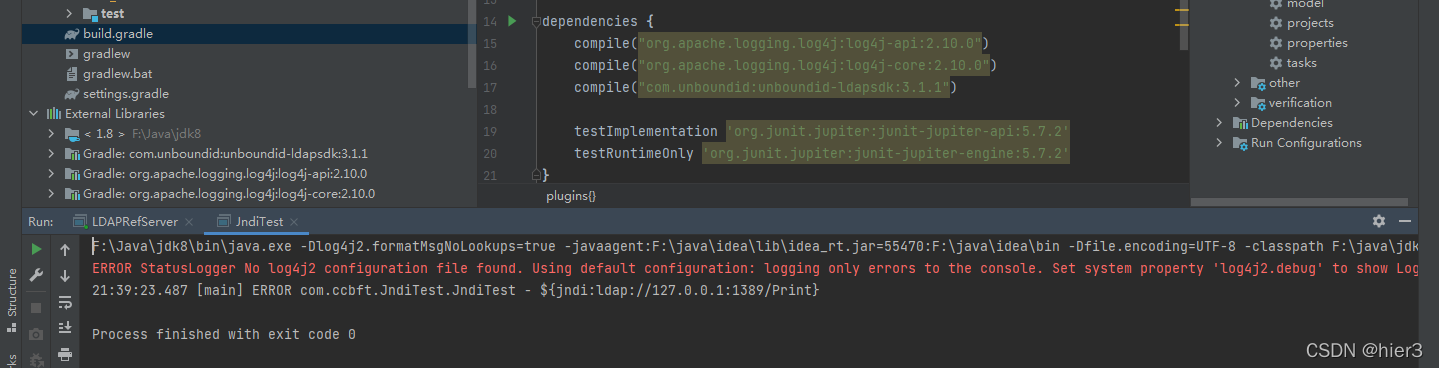The image size is (1439, 368).
Task: Click the java.exe command line in console
Action: coord(754,246)
